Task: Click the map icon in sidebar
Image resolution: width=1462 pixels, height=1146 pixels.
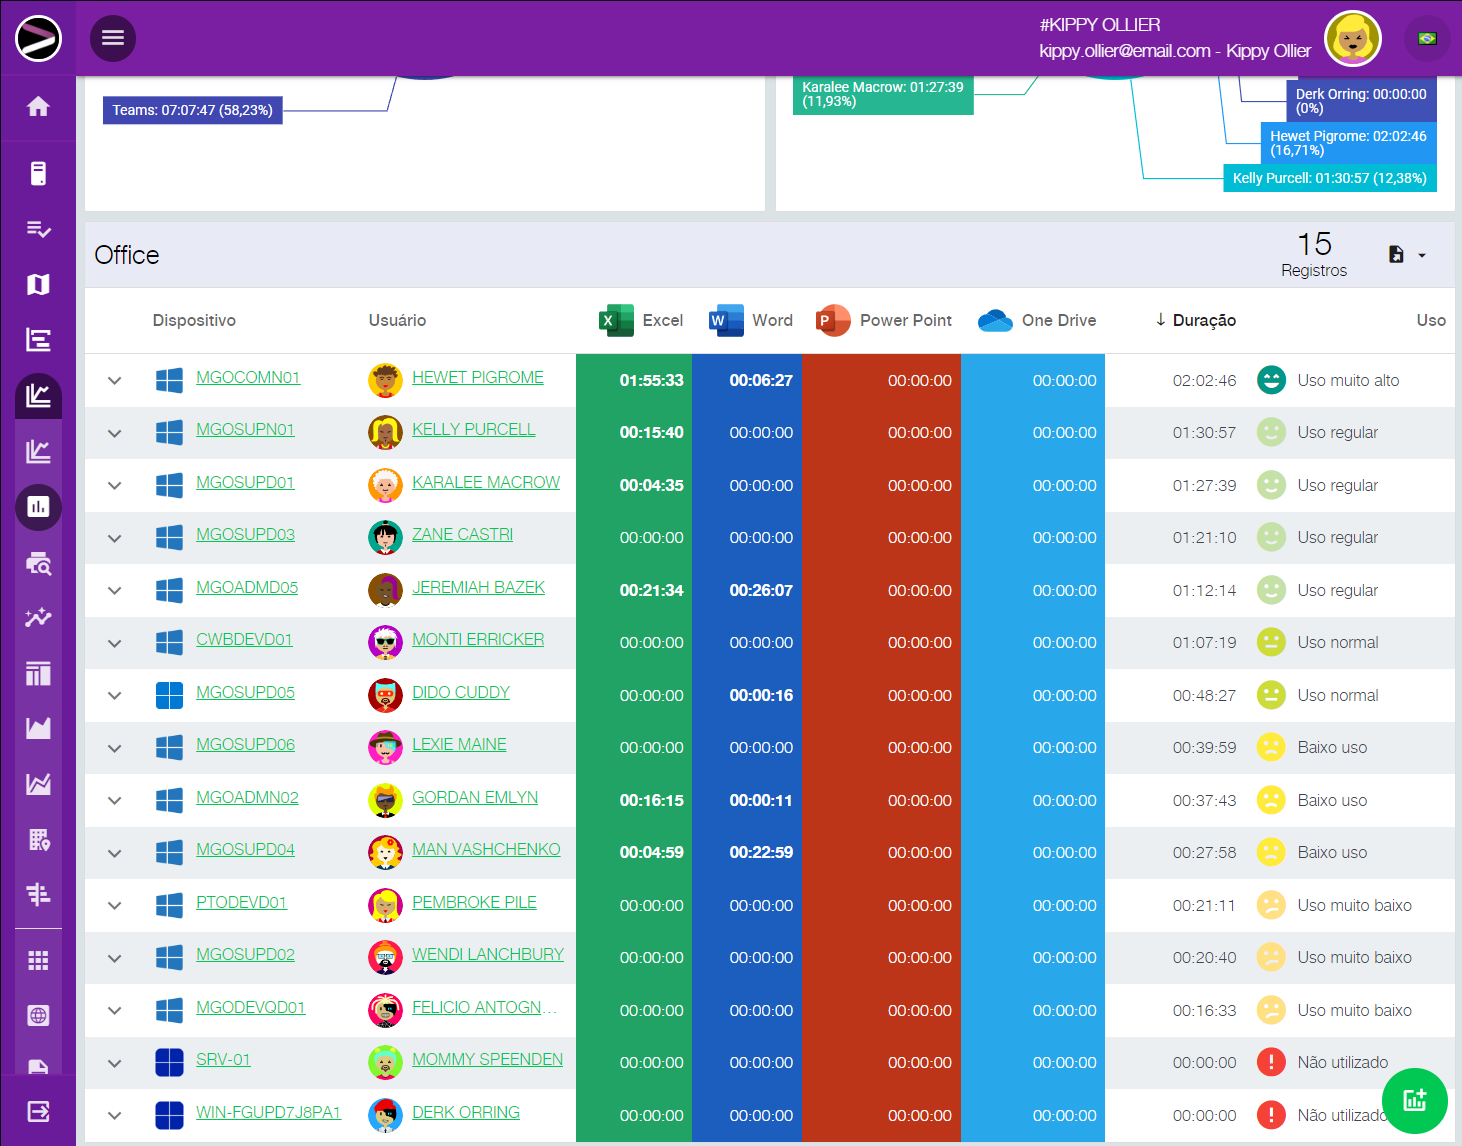Action: pos(38,285)
